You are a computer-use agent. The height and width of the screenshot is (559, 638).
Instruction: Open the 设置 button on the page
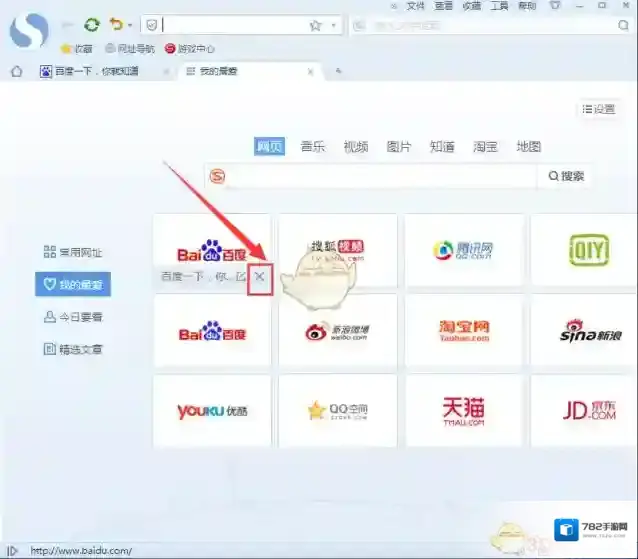pos(599,109)
